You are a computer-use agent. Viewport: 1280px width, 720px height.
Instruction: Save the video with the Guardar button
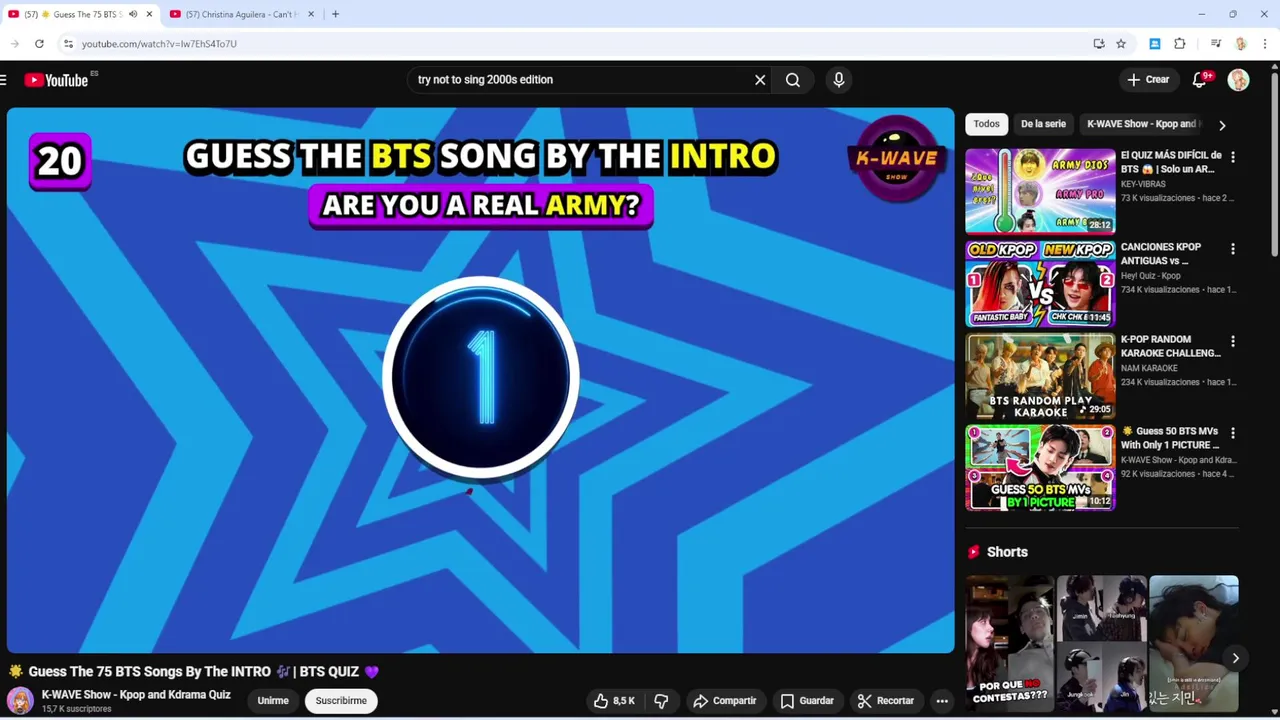(x=806, y=701)
